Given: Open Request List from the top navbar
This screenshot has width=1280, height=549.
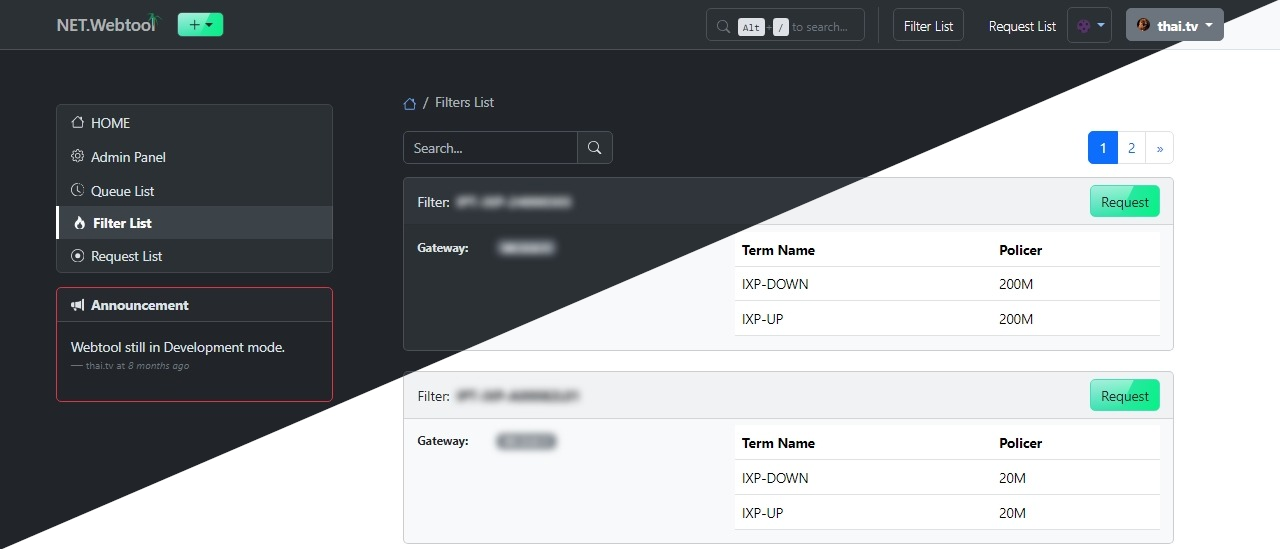Looking at the screenshot, I should pyautogui.click(x=1022, y=26).
